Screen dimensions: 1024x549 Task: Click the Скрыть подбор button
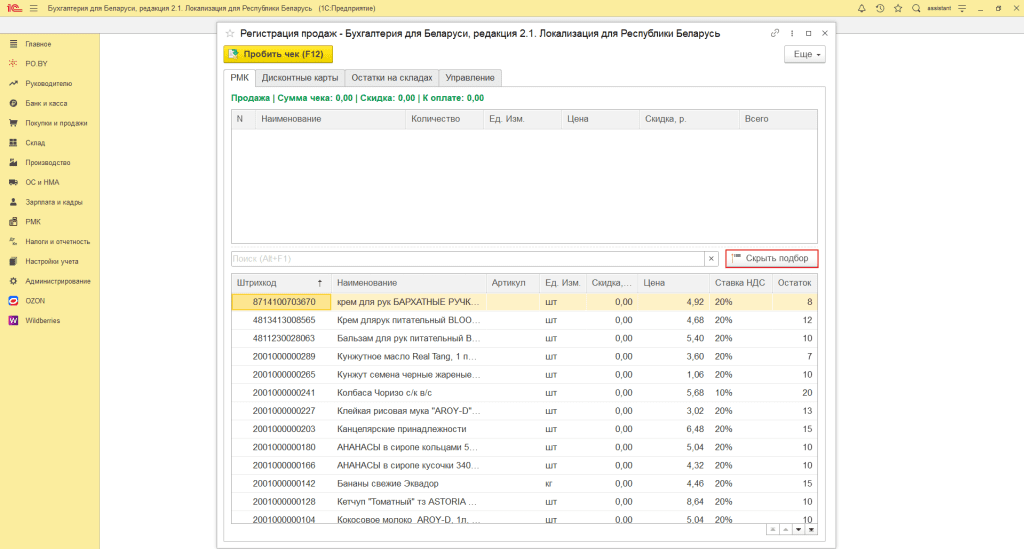pos(771,259)
